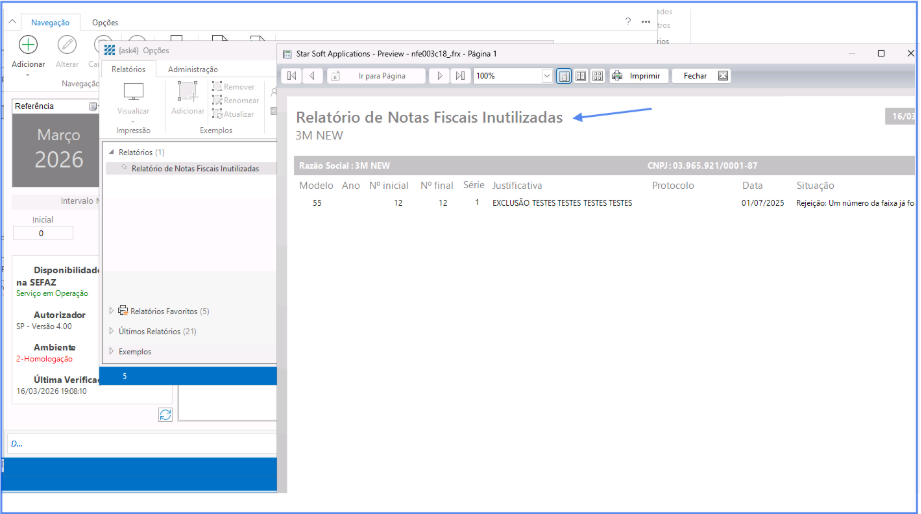Open the Opções ribbon tab
The width and height of the screenshot is (921, 514).
pyautogui.click(x=105, y=22)
